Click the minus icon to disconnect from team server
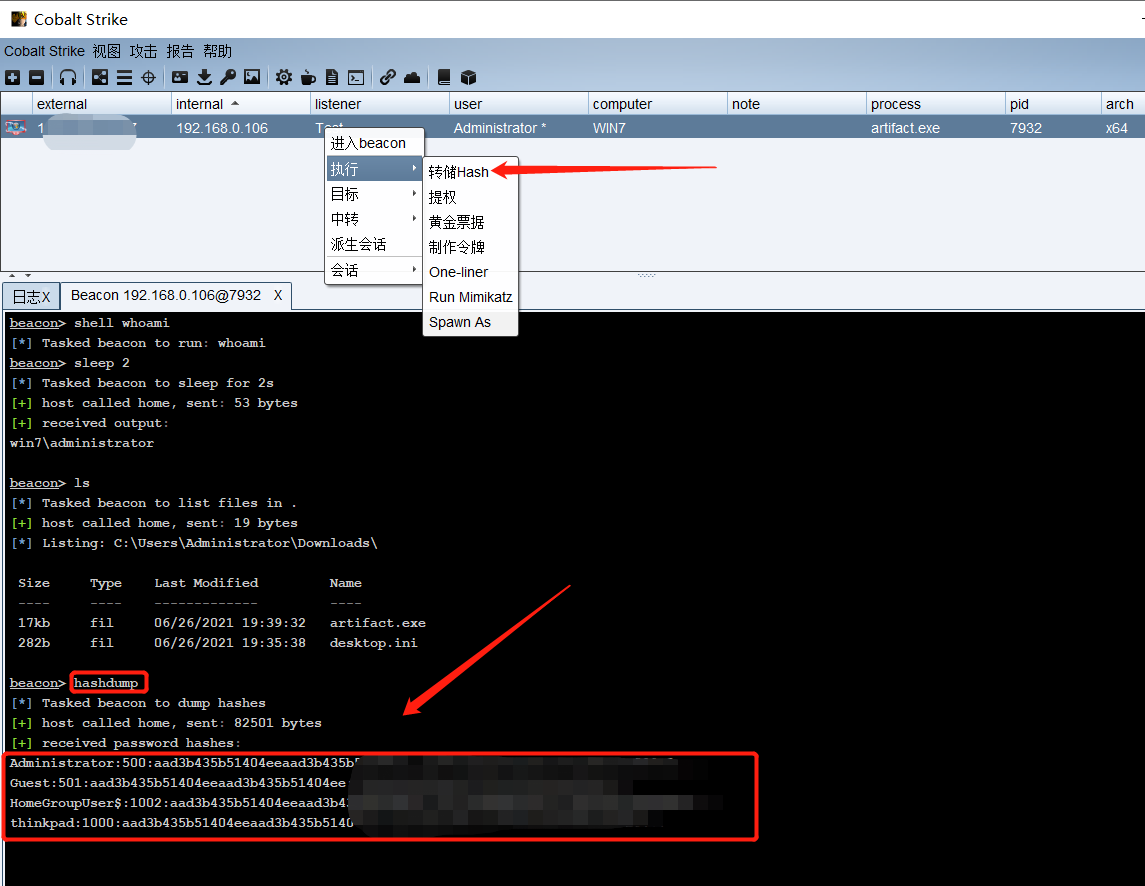1145x886 pixels. pyautogui.click(x=37, y=77)
